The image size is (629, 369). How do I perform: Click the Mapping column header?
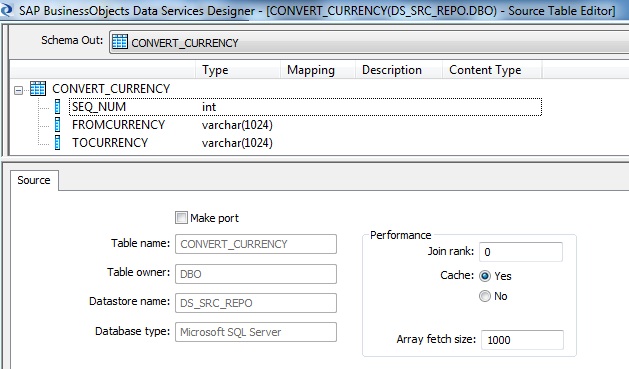pyautogui.click(x=318, y=70)
